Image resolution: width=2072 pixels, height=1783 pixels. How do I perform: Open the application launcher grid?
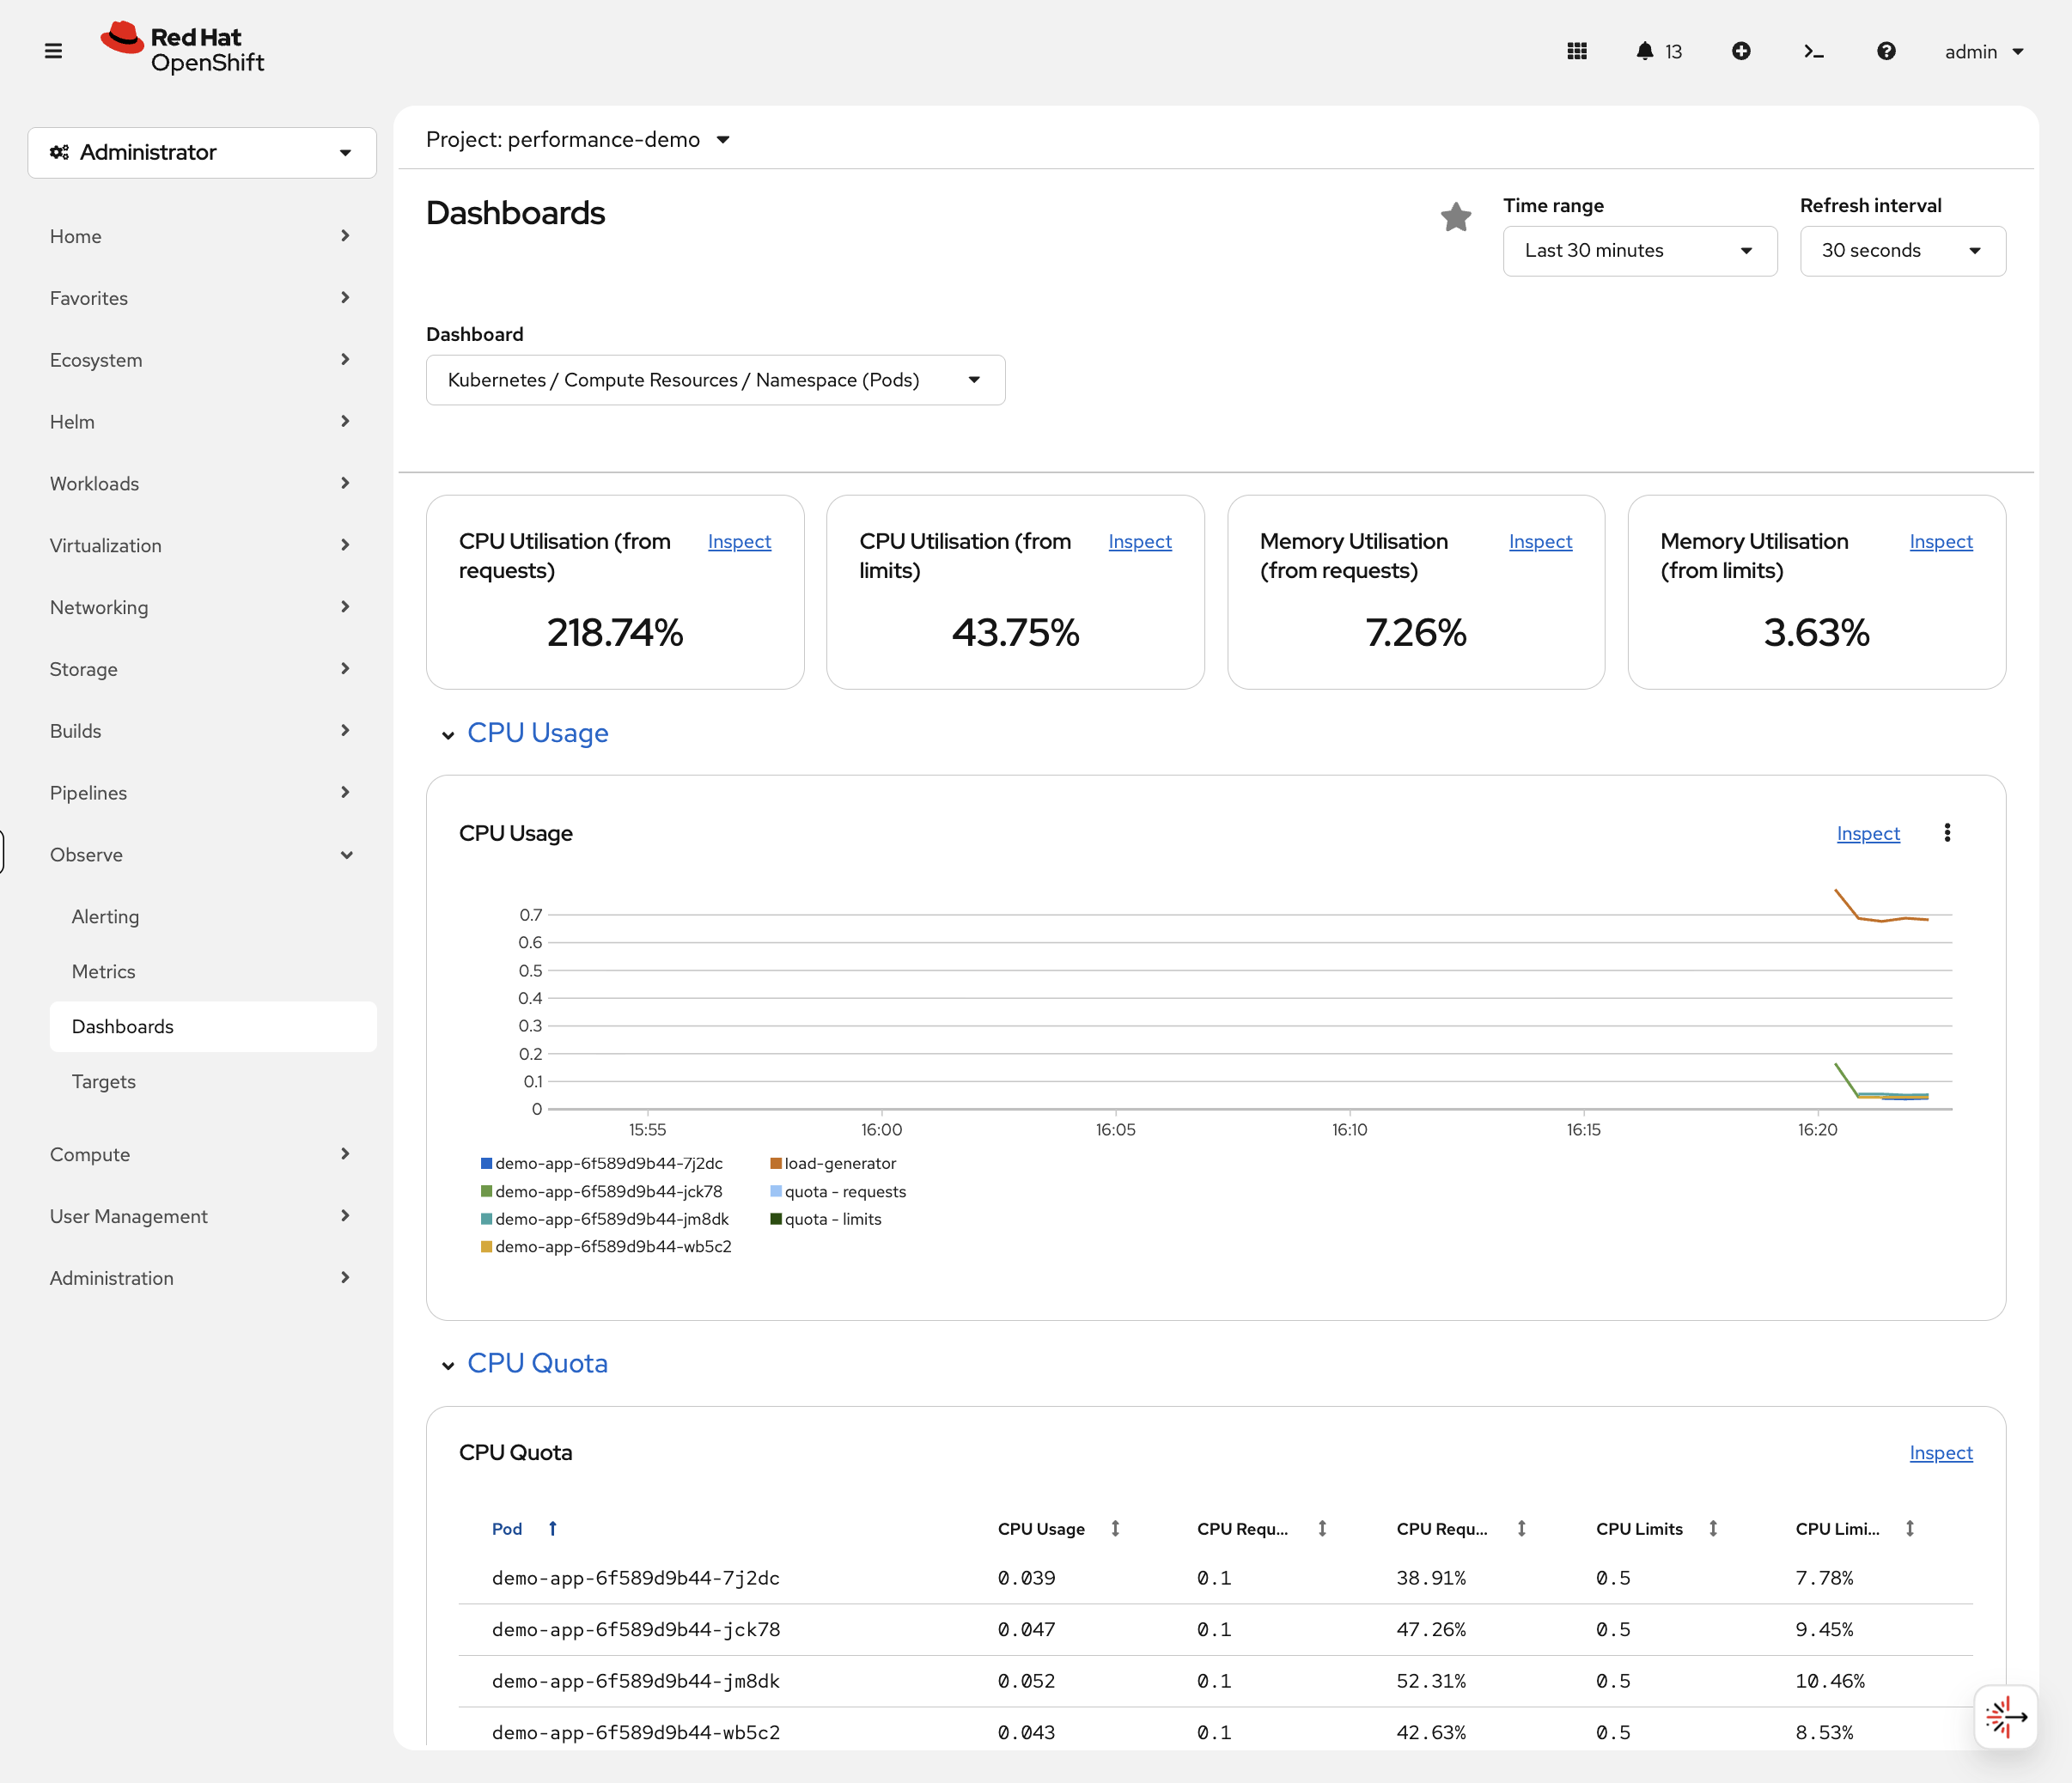1577,50
